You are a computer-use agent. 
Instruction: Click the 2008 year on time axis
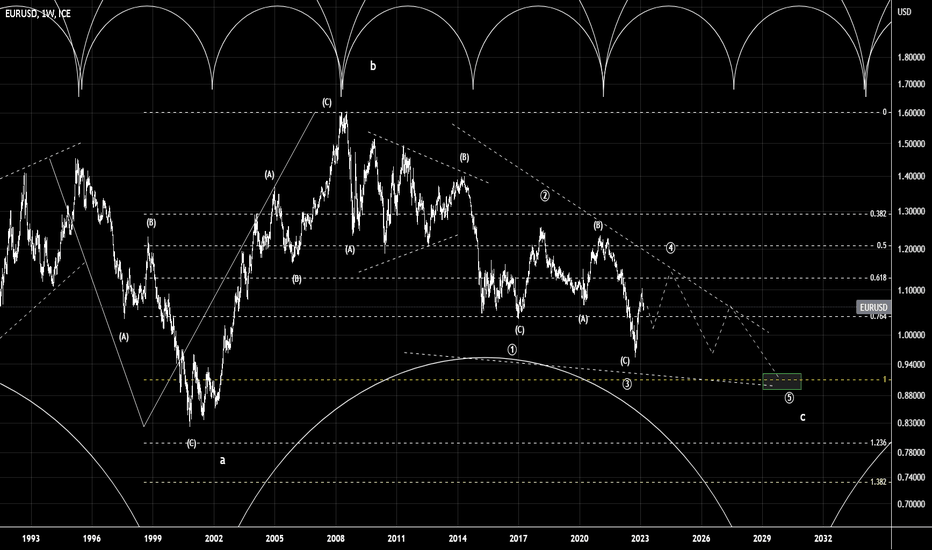336,539
